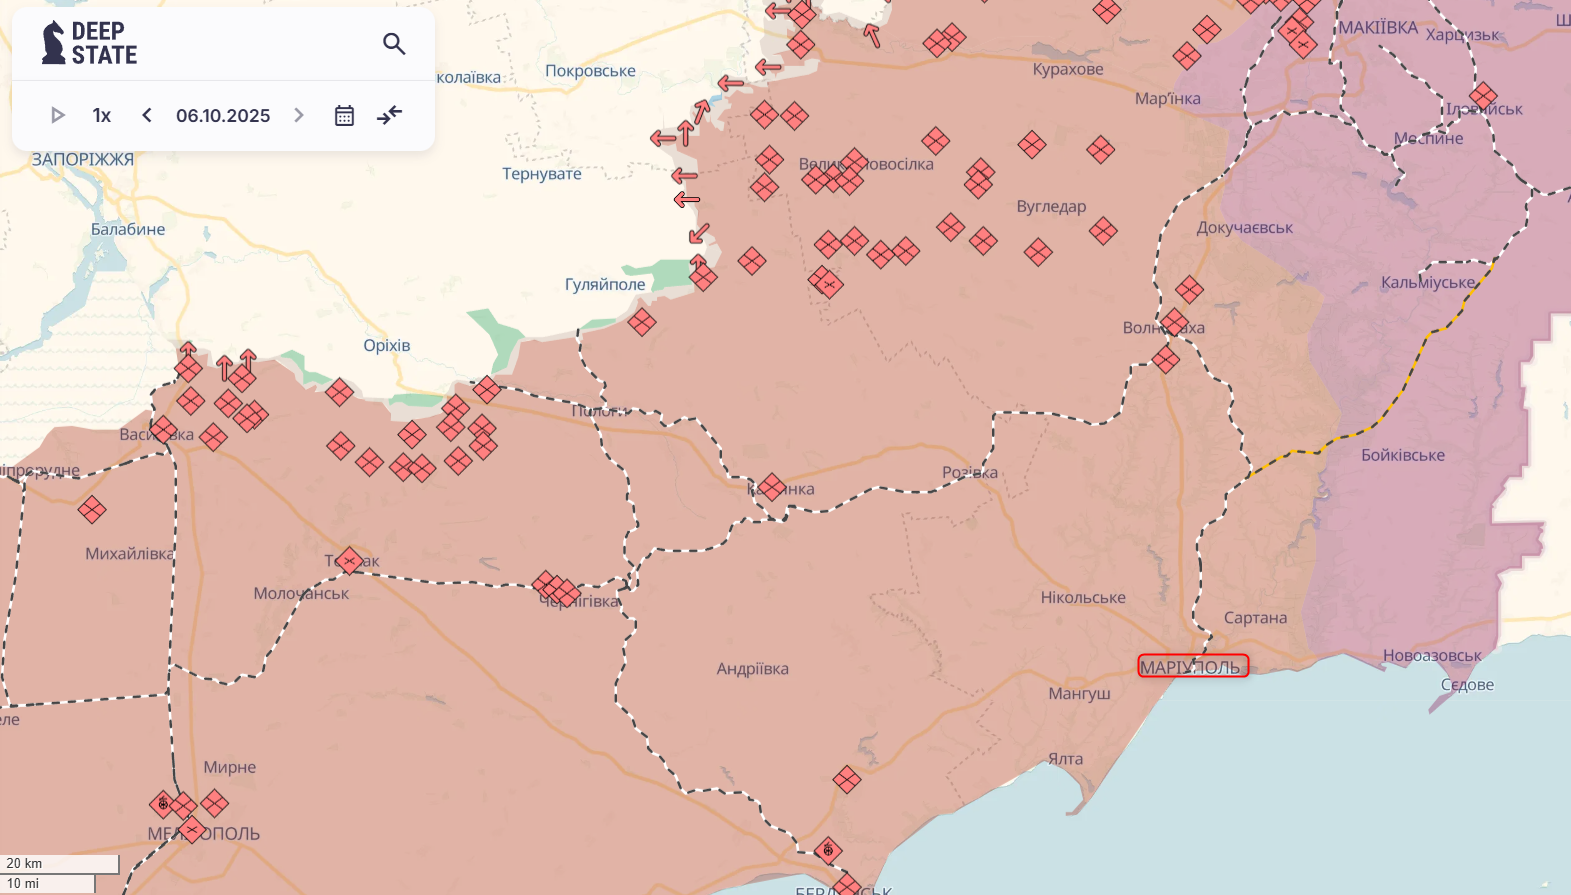
Task: Go to the previous date arrow
Action: pyautogui.click(x=147, y=115)
